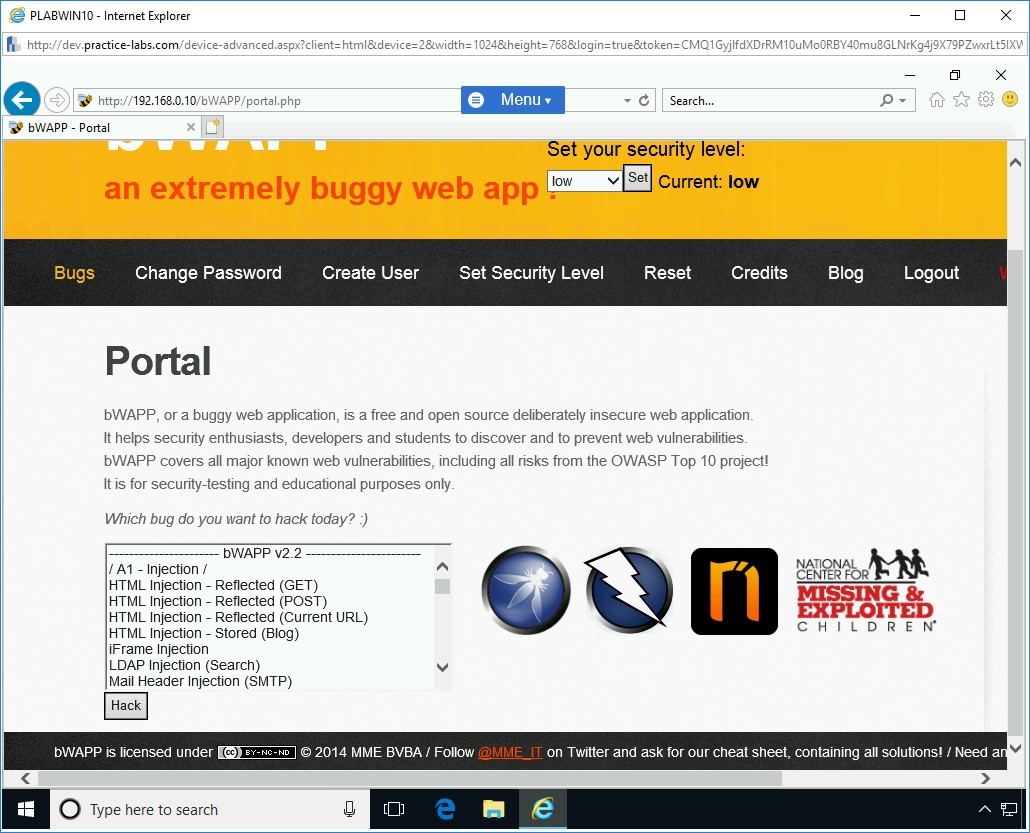Image resolution: width=1030 pixels, height=833 pixels.
Task: Open the Internet Explorer home icon
Action: click(937, 100)
